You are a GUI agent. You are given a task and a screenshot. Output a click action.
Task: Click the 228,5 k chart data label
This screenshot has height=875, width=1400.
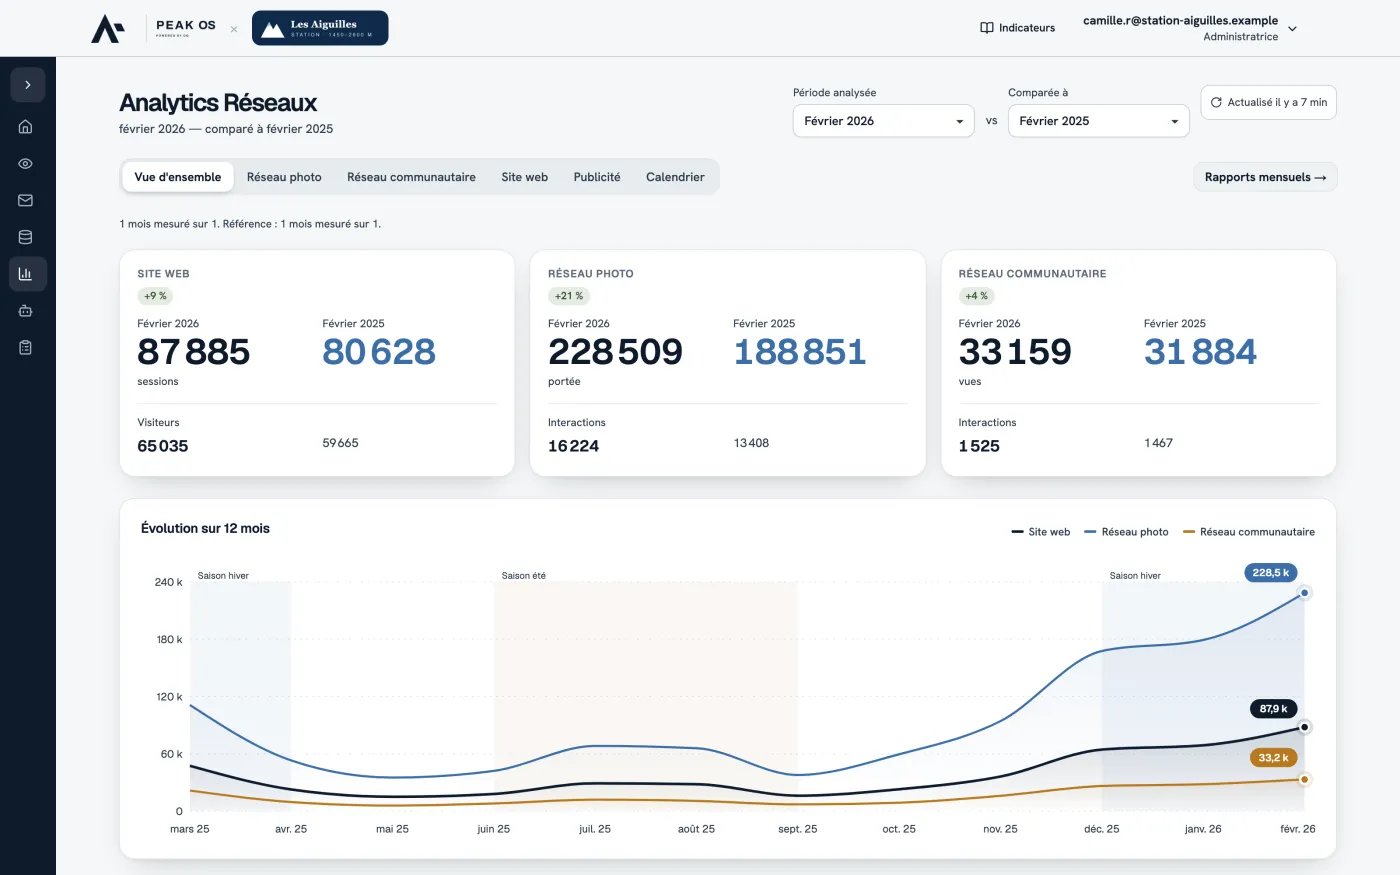1271,573
